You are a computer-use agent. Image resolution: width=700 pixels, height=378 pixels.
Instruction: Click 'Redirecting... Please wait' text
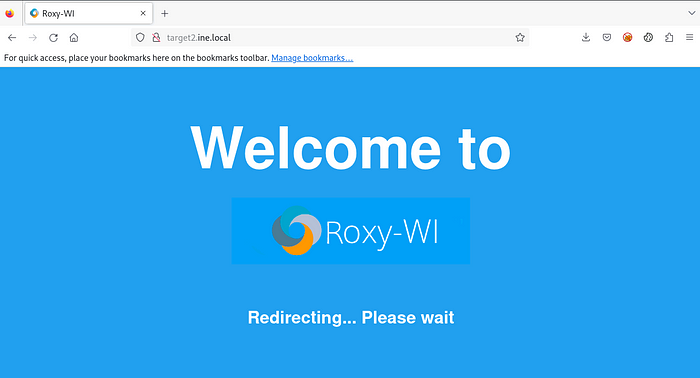click(351, 318)
